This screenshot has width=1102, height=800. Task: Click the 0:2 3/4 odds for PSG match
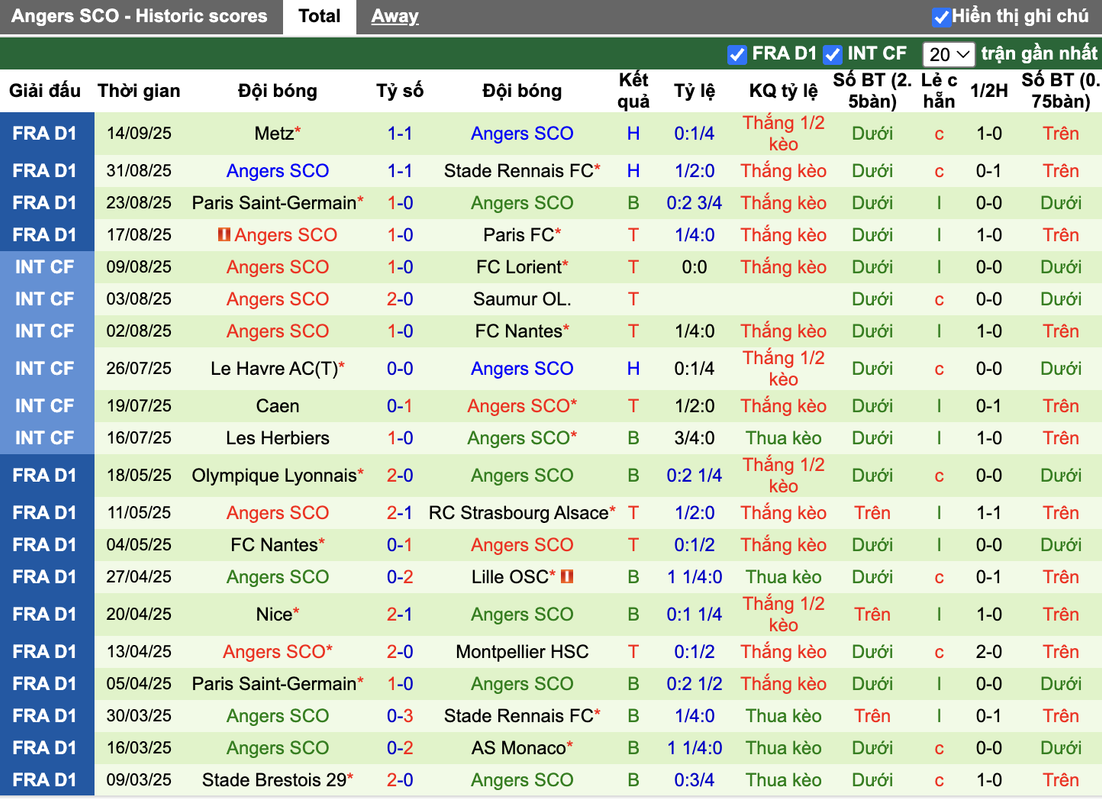(694, 203)
